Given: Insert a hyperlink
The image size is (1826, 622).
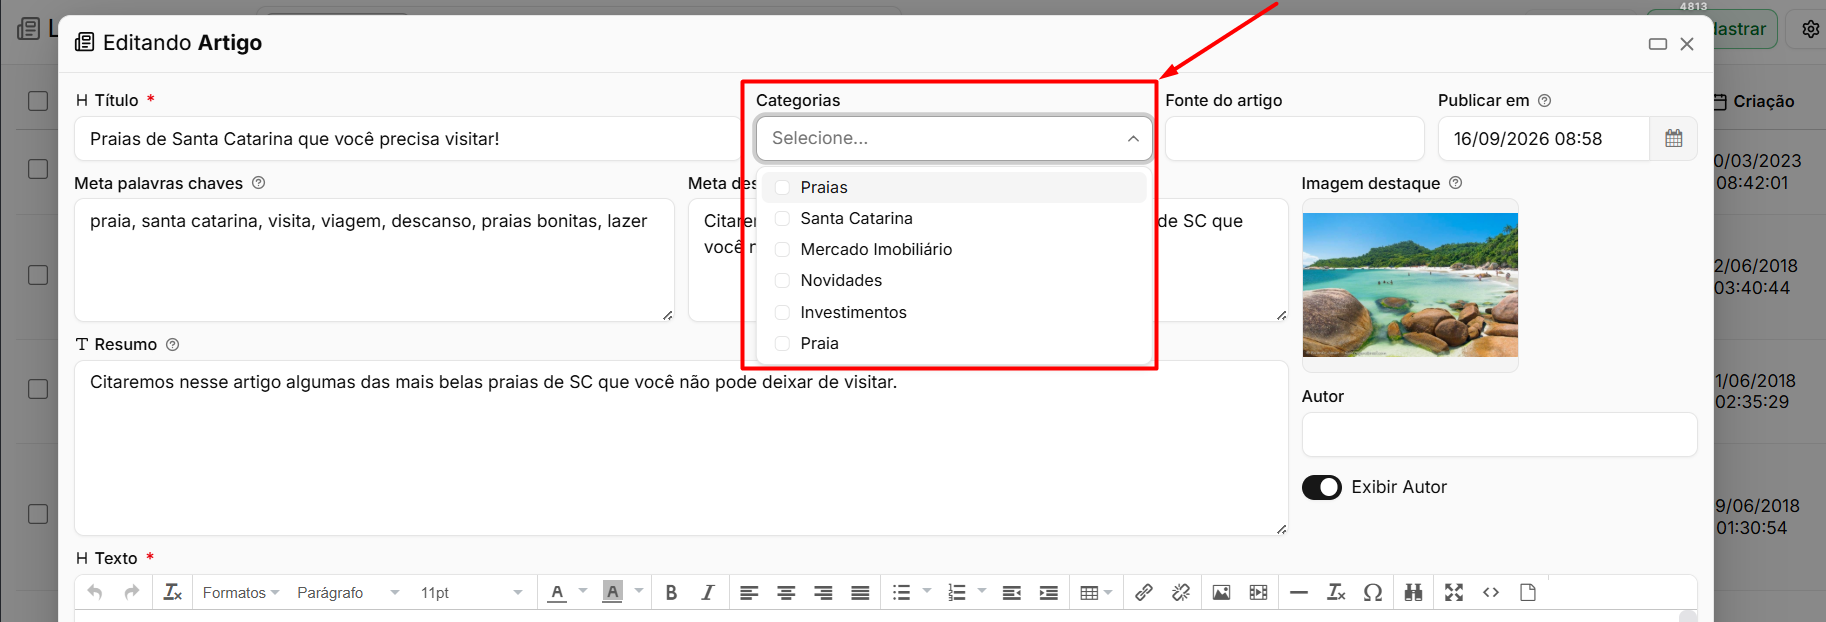Looking at the screenshot, I should pos(1144,593).
